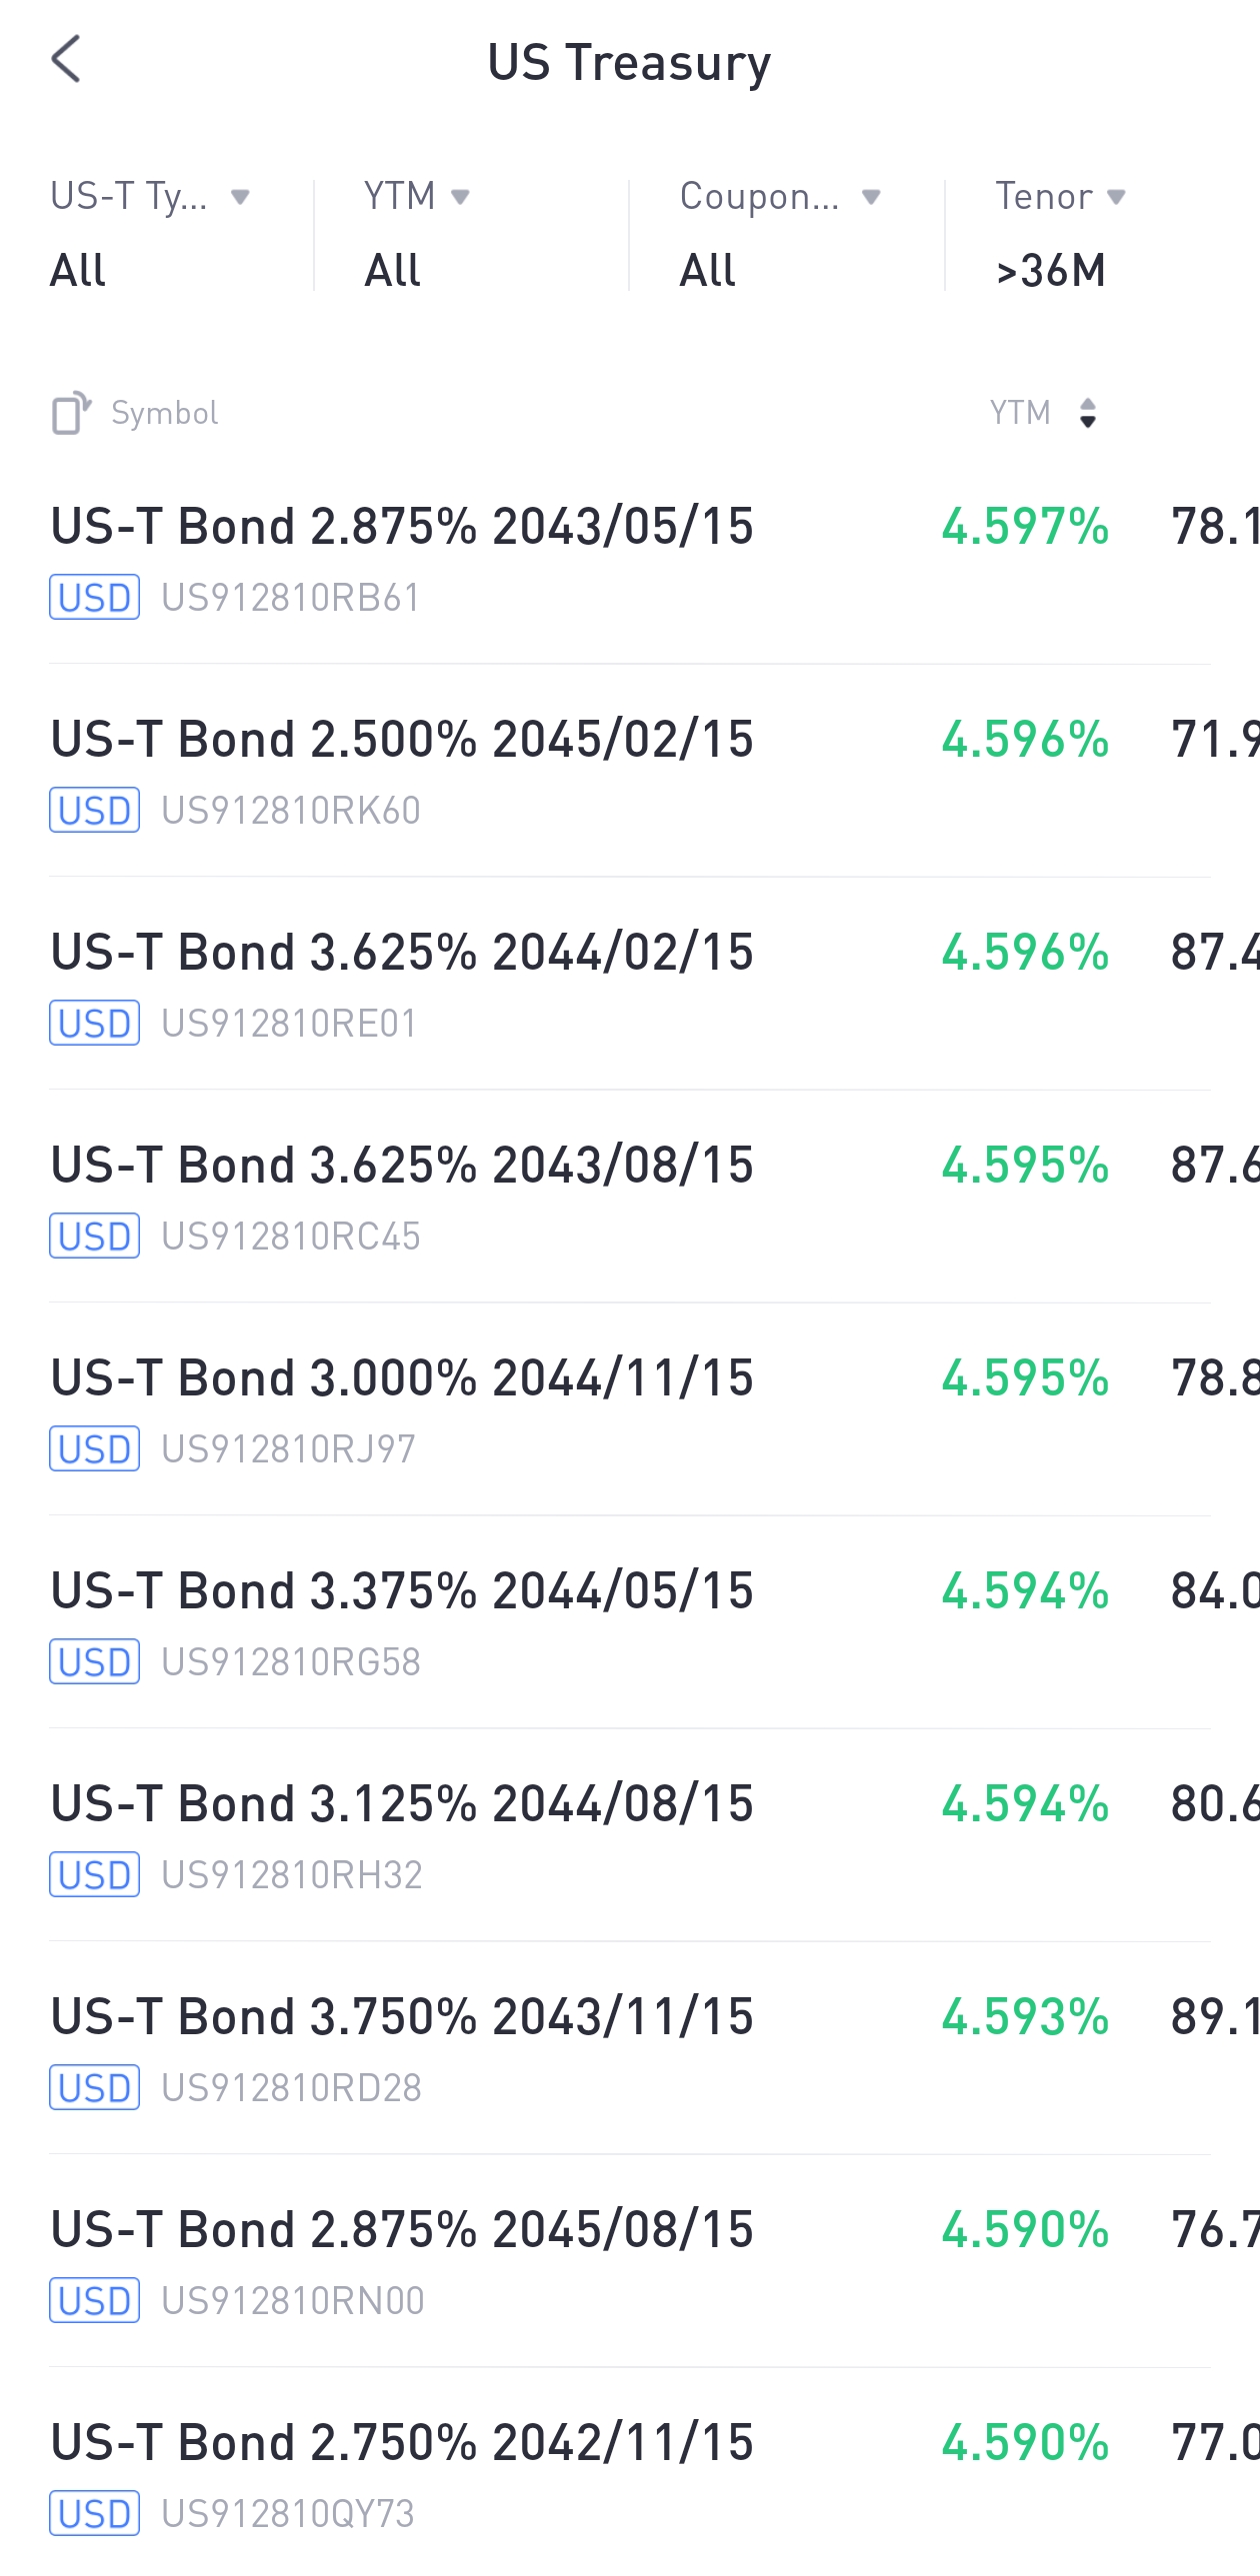This screenshot has width=1260, height=2576.
Task: Open the US-T Type filter dropdown
Action: [150, 232]
